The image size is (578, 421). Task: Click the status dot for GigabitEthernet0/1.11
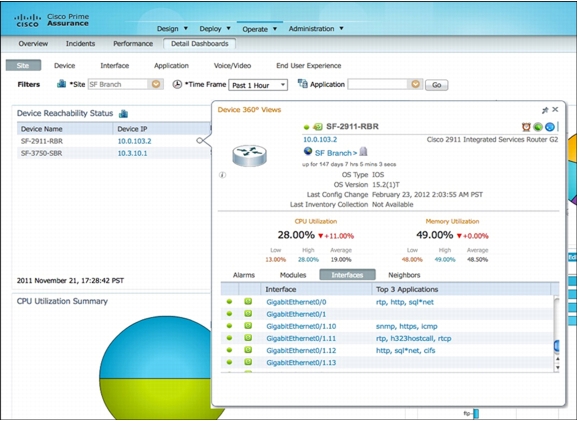(229, 338)
